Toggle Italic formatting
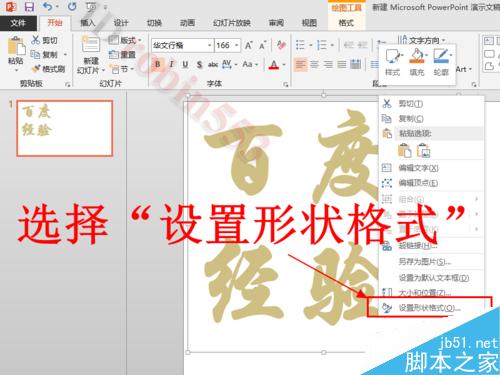Screen dimensions: 500x375 coord(171,64)
